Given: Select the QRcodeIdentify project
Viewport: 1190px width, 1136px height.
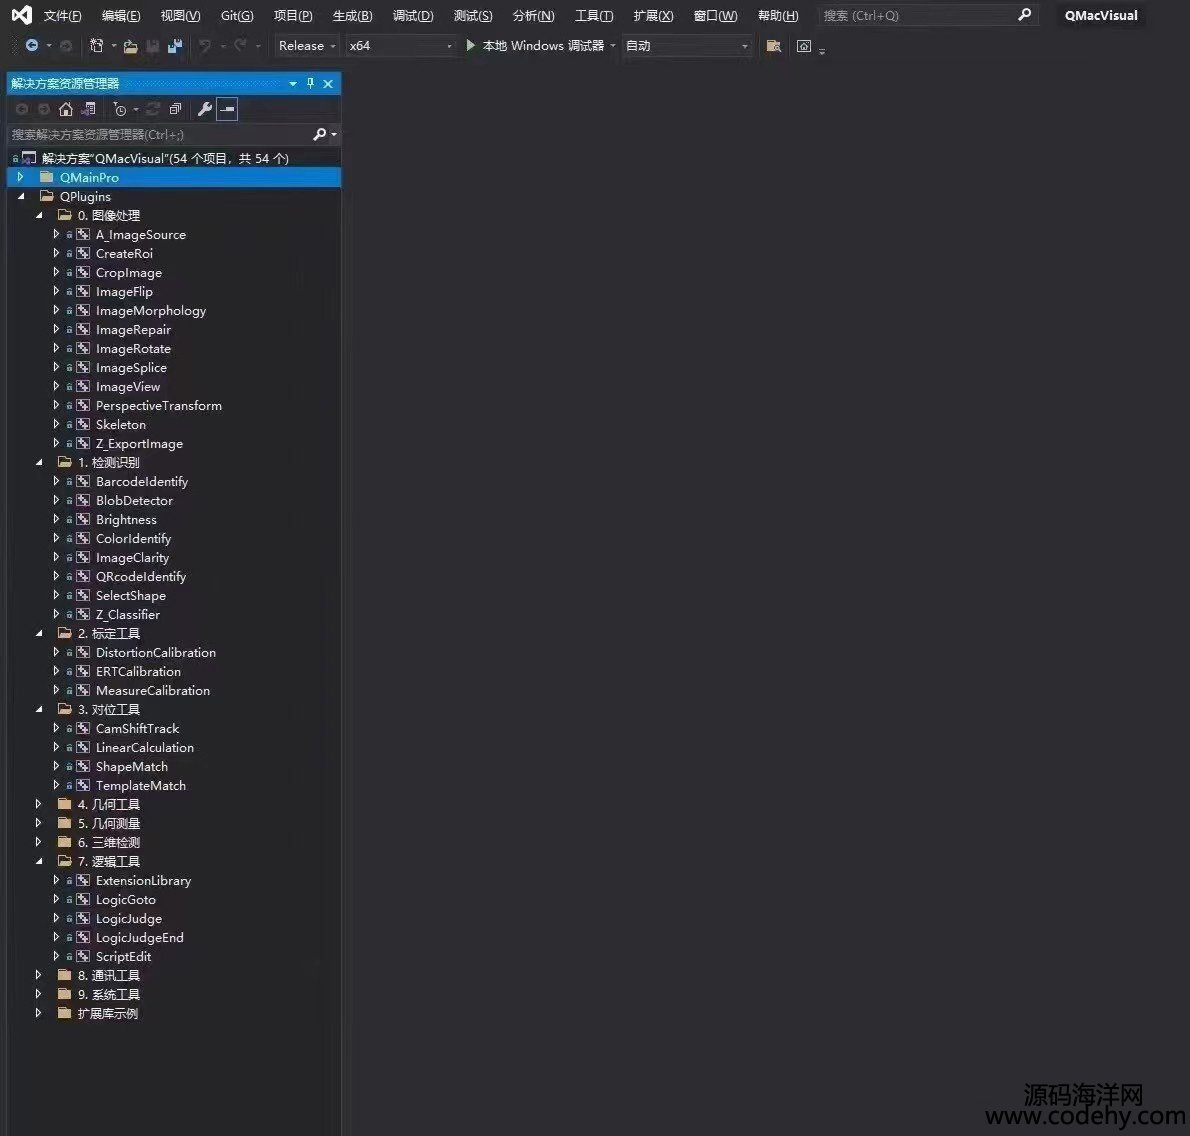Looking at the screenshot, I should pyautogui.click(x=140, y=577).
